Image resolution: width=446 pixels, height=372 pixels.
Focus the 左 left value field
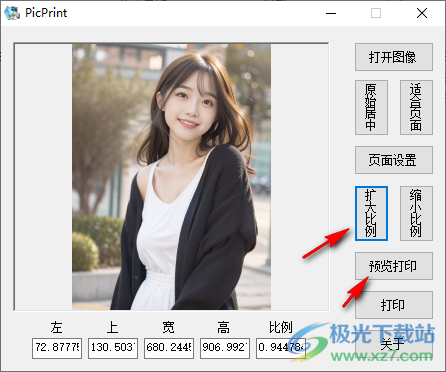57,348
